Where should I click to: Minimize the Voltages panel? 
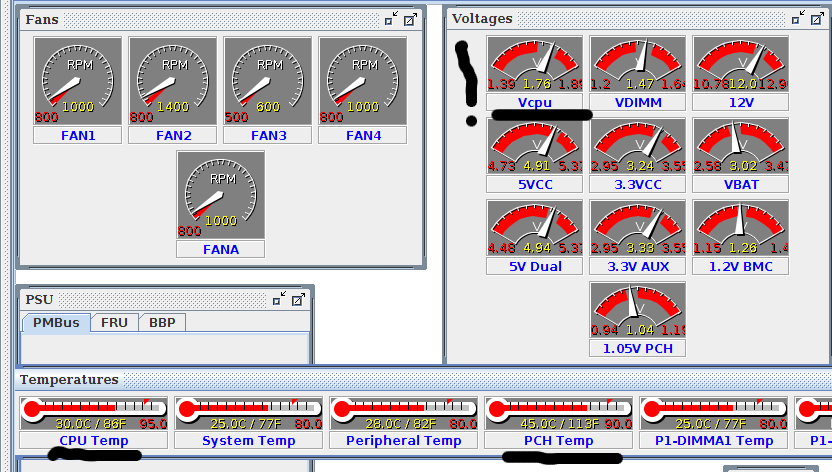tap(798, 18)
